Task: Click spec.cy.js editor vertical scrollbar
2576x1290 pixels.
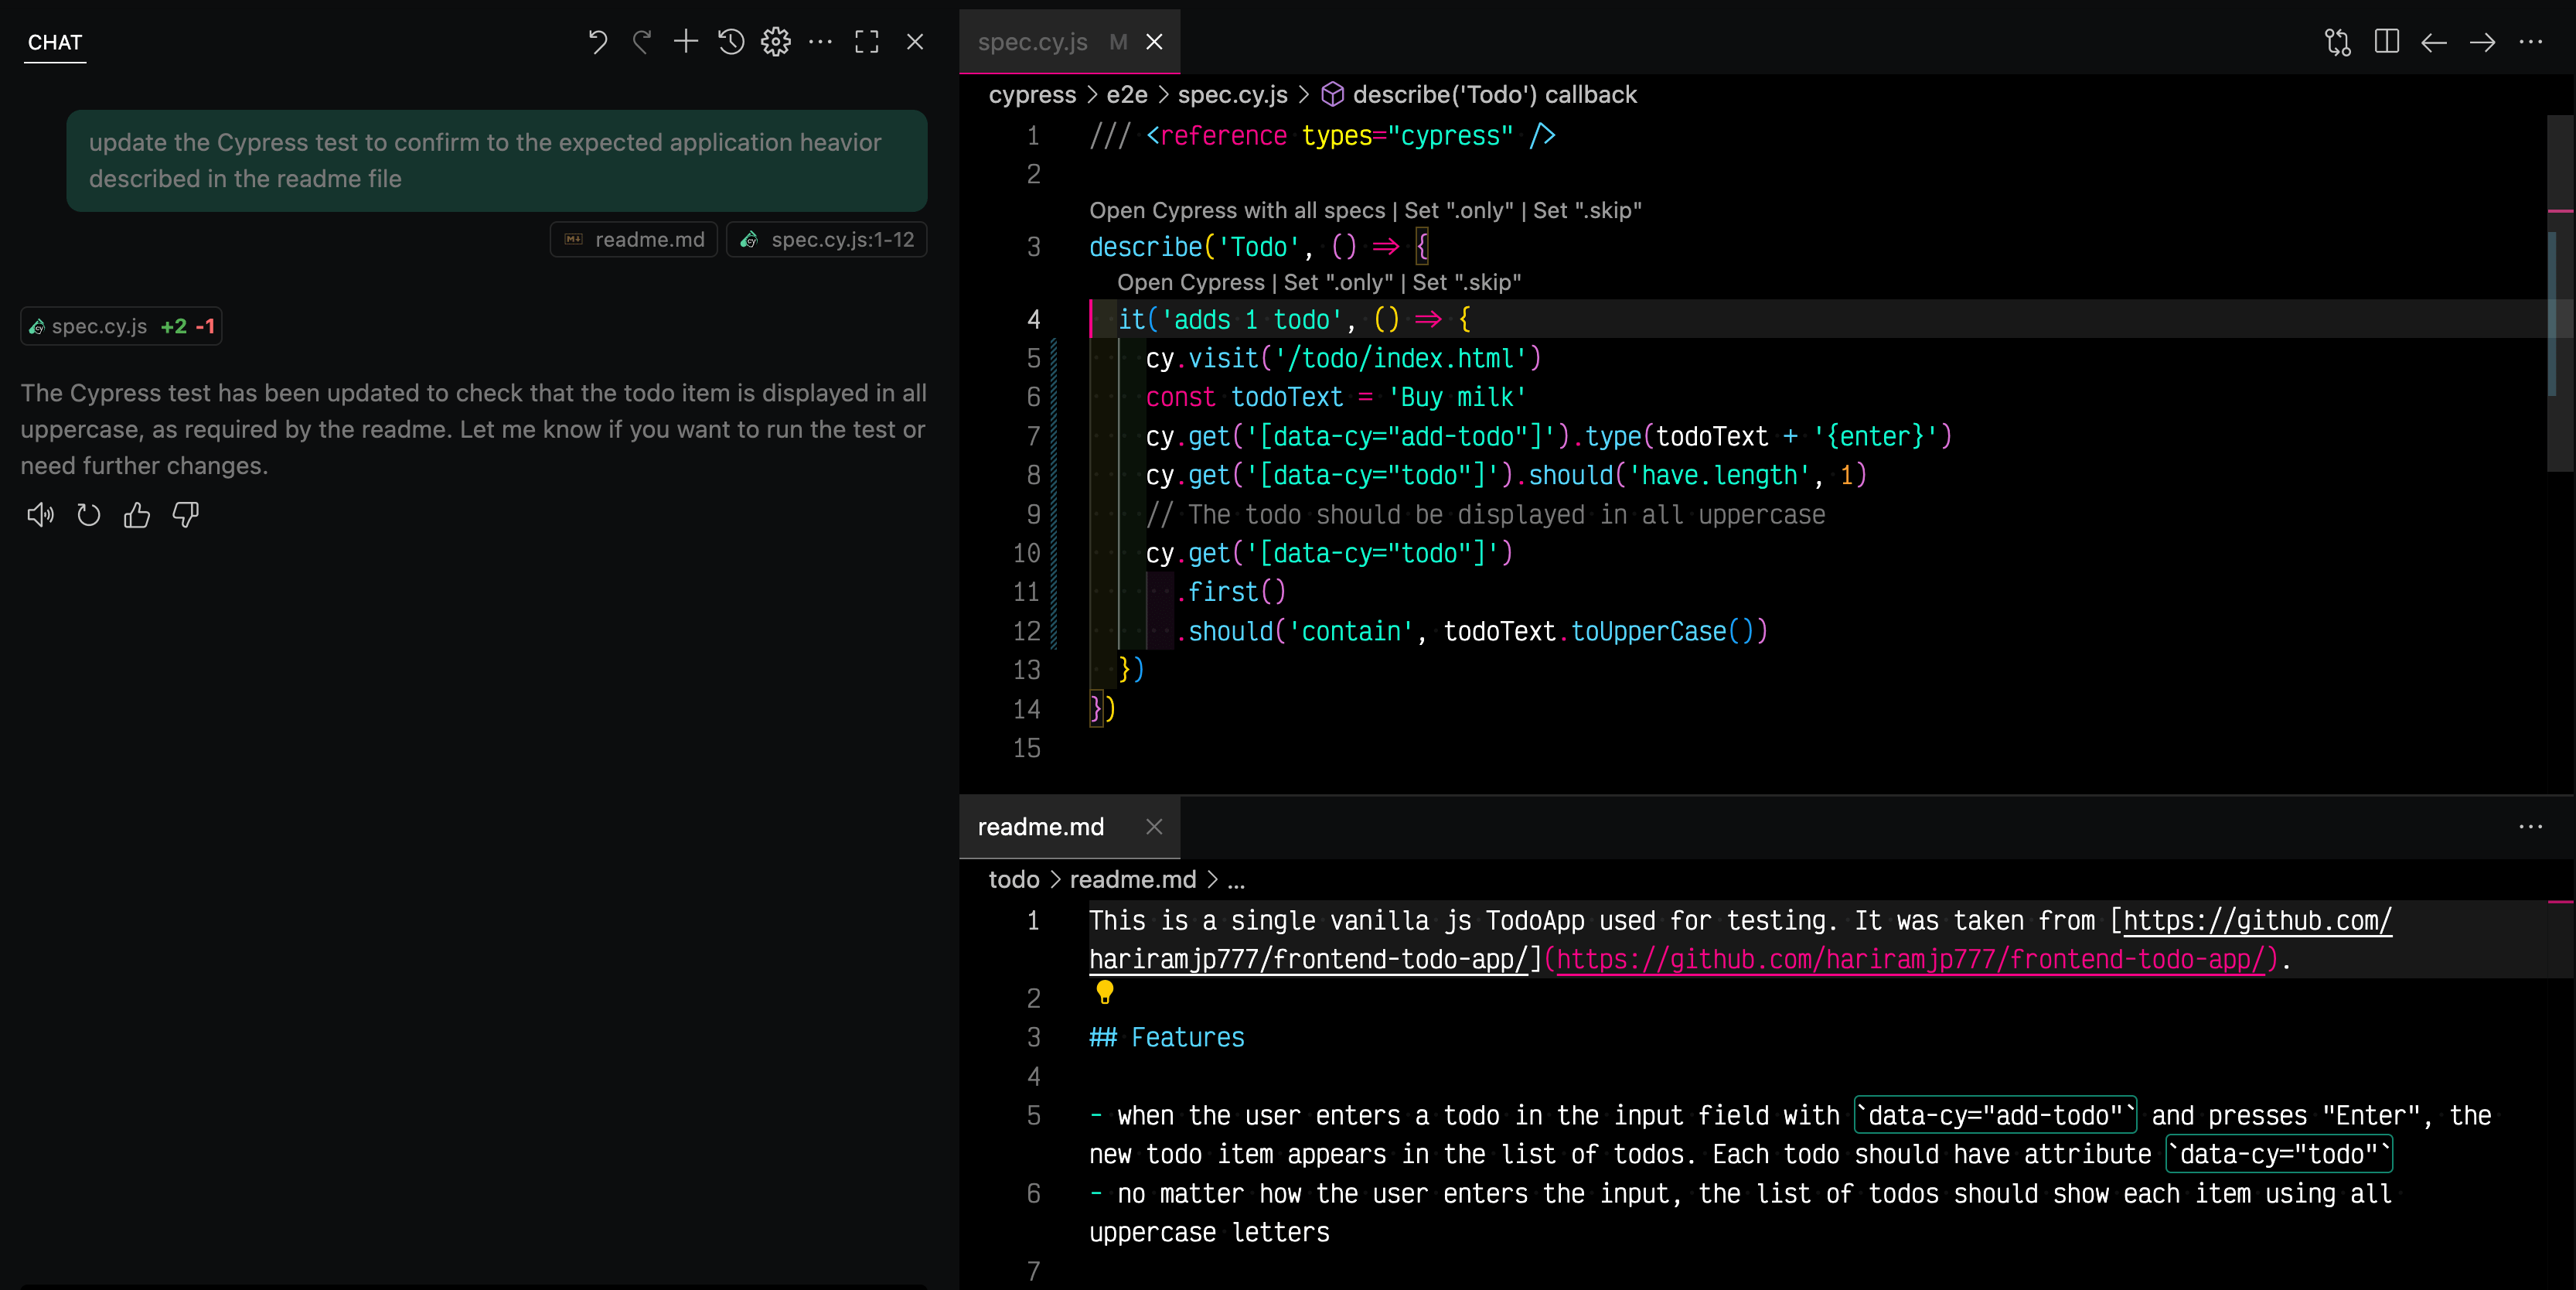Action: point(2559,292)
